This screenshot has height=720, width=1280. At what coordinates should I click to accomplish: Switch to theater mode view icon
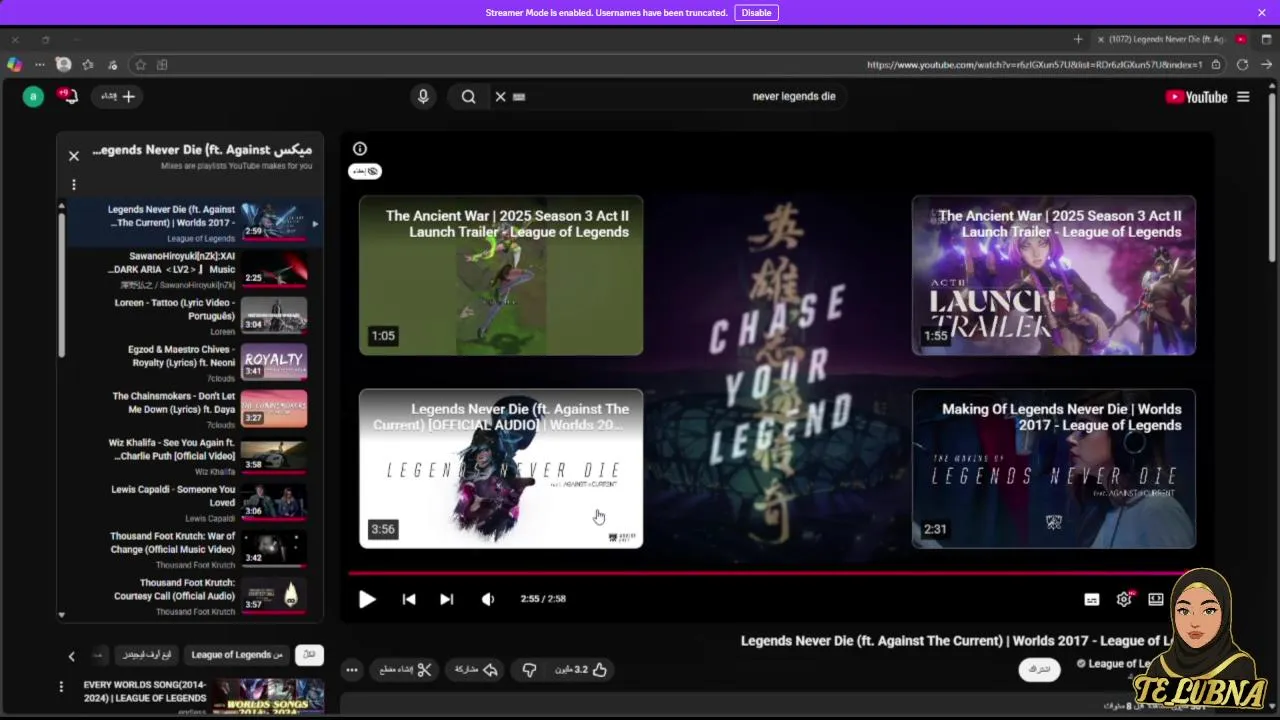(x=1156, y=599)
